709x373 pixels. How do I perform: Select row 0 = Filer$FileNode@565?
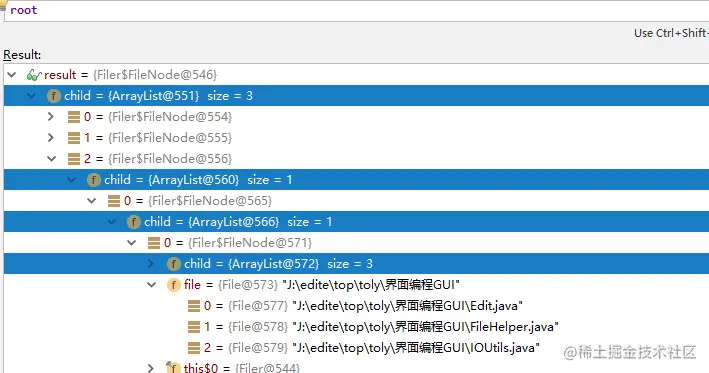click(356, 201)
